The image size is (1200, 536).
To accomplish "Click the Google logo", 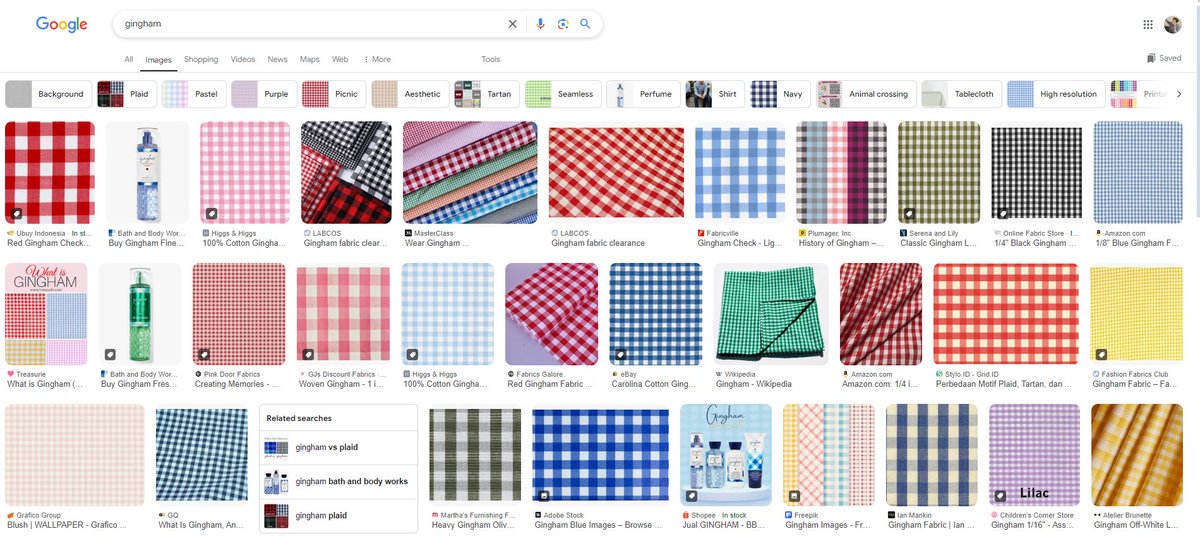I will point(61,24).
